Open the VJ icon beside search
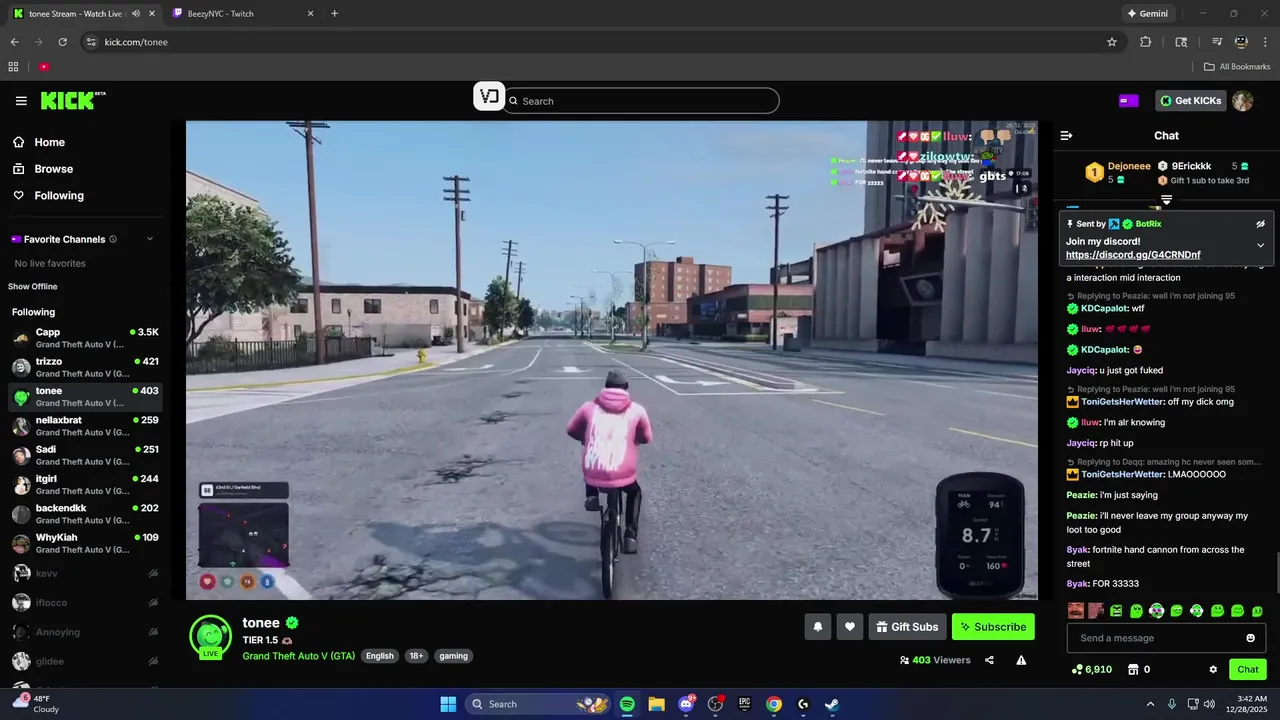1280x720 pixels. [489, 97]
